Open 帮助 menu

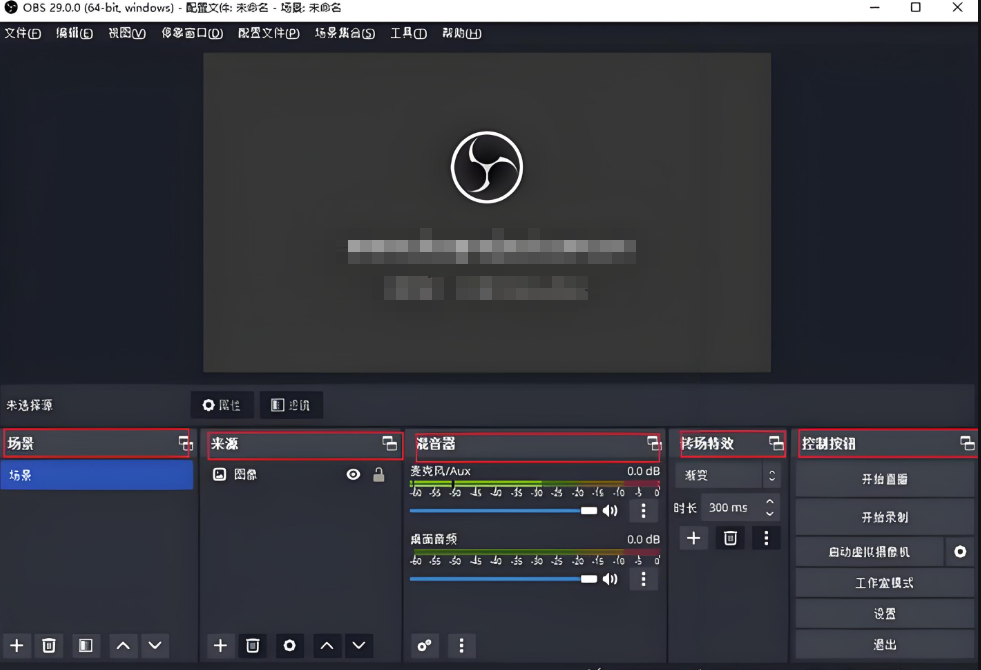[462, 33]
